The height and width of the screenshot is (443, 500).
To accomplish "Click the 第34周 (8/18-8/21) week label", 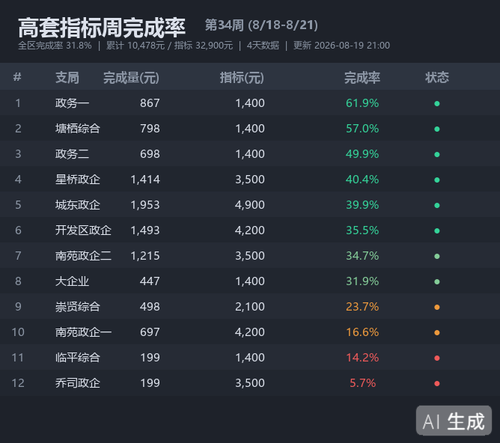I will [261, 25].
